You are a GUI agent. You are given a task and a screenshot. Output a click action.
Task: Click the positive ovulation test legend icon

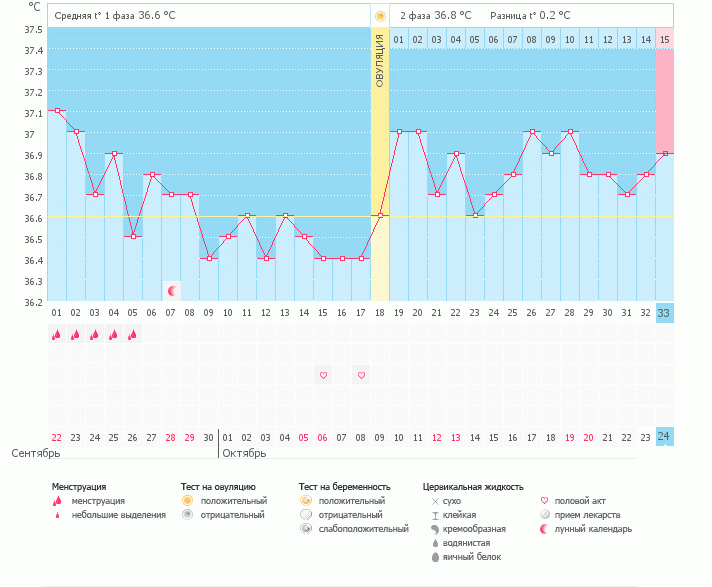[x=187, y=500]
